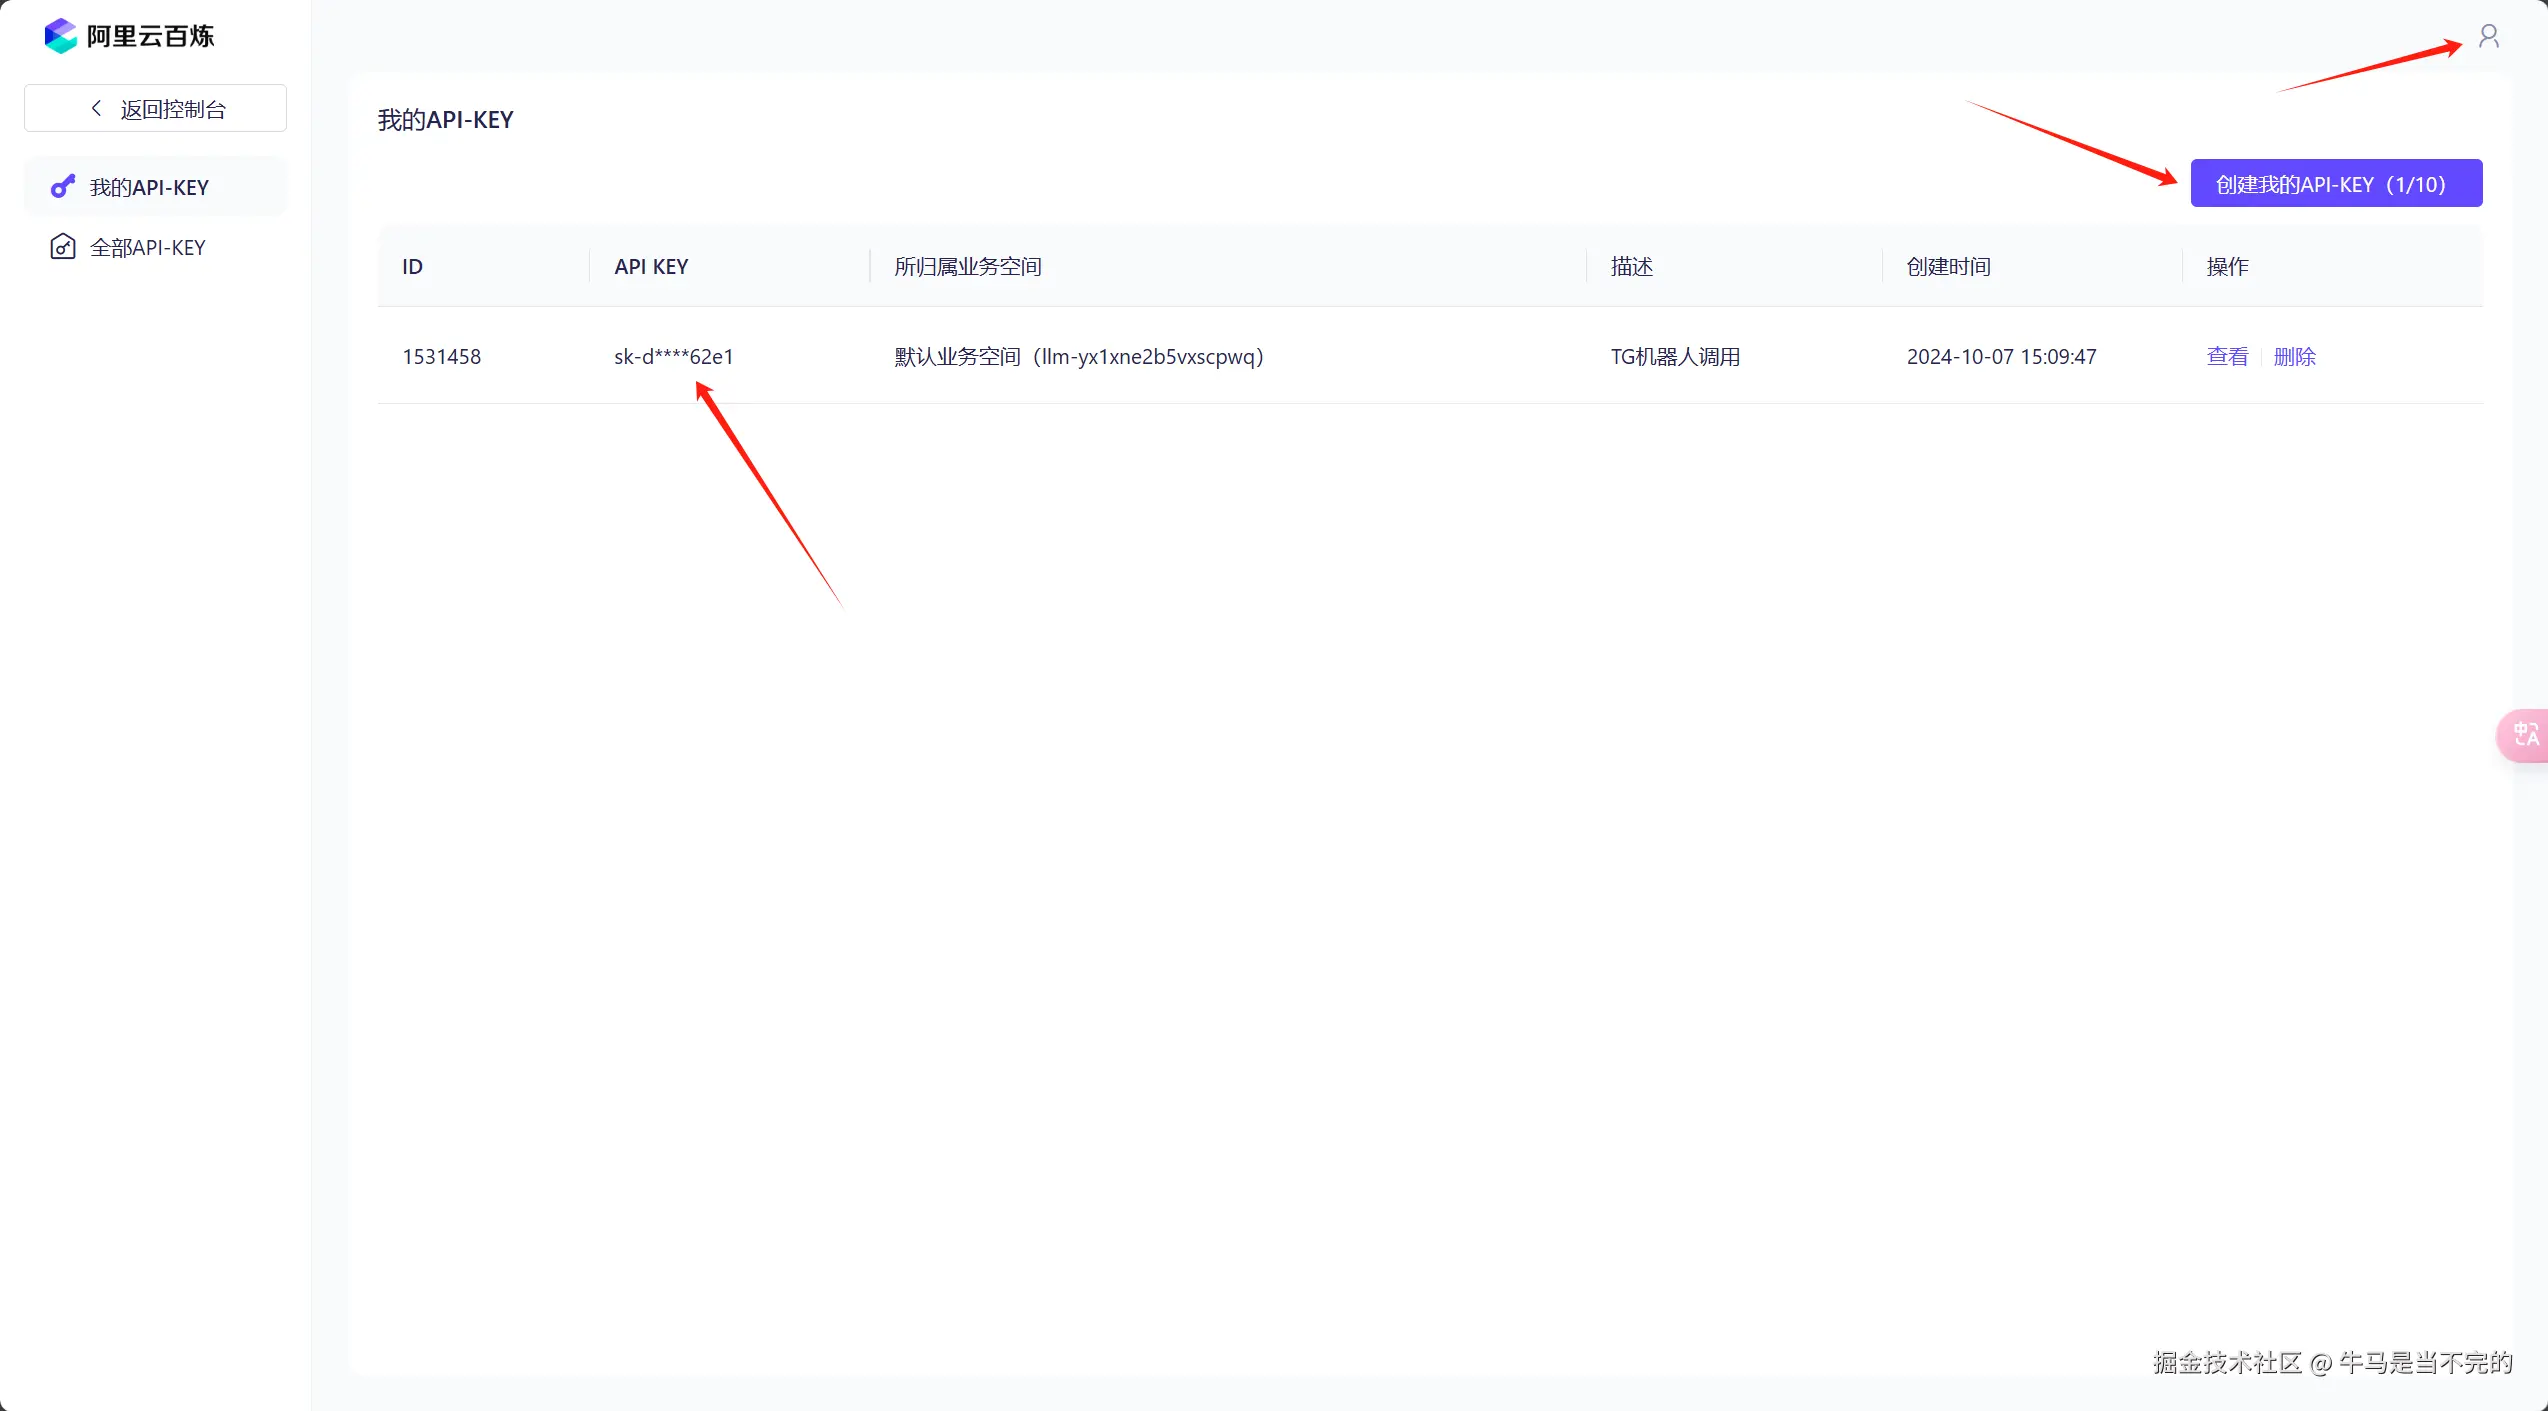Click the user profile avatar icon
2548x1411 pixels.
pos(2488,37)
